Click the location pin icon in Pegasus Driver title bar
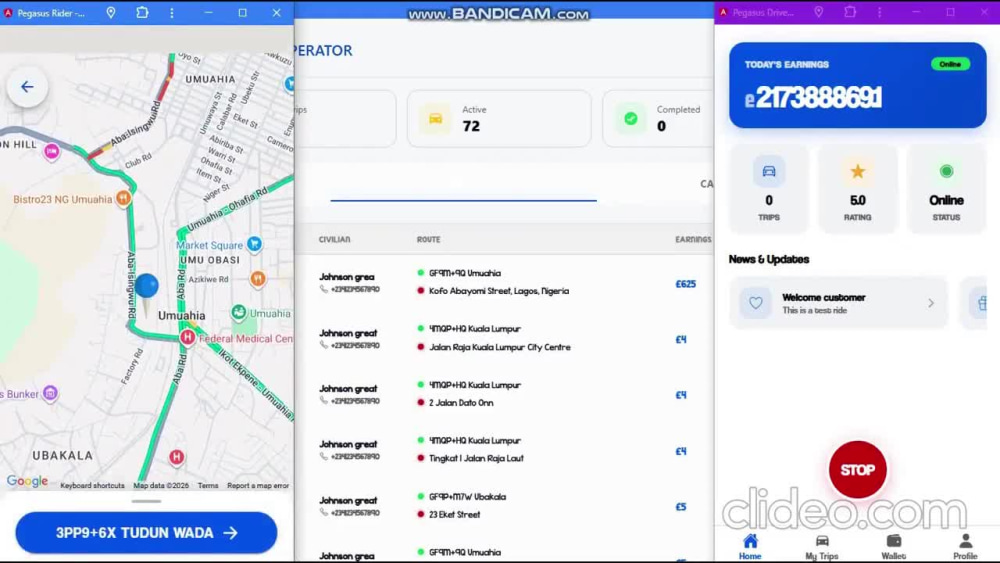This screenshot has width=1000, height=563. (x=819, y=12)
